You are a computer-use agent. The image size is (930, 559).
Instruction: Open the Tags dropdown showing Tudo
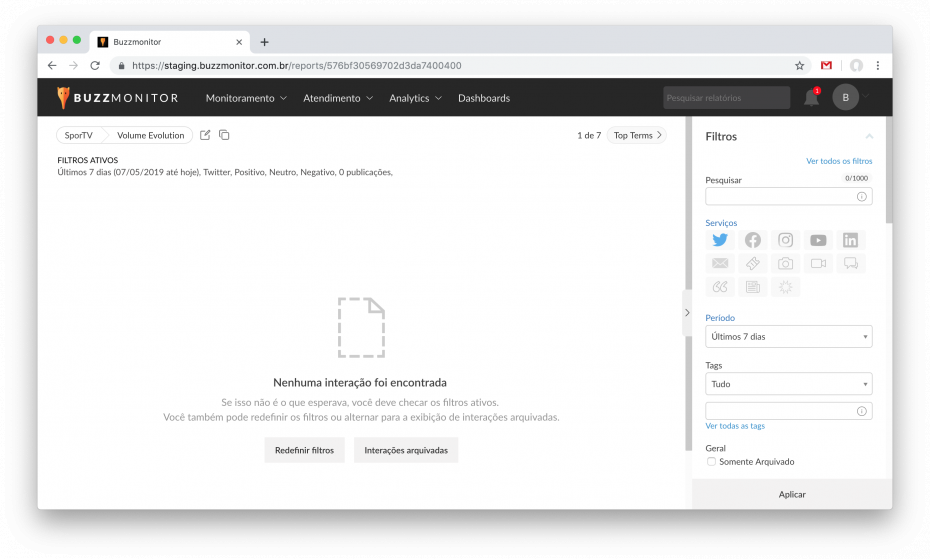tap(788, 384)
